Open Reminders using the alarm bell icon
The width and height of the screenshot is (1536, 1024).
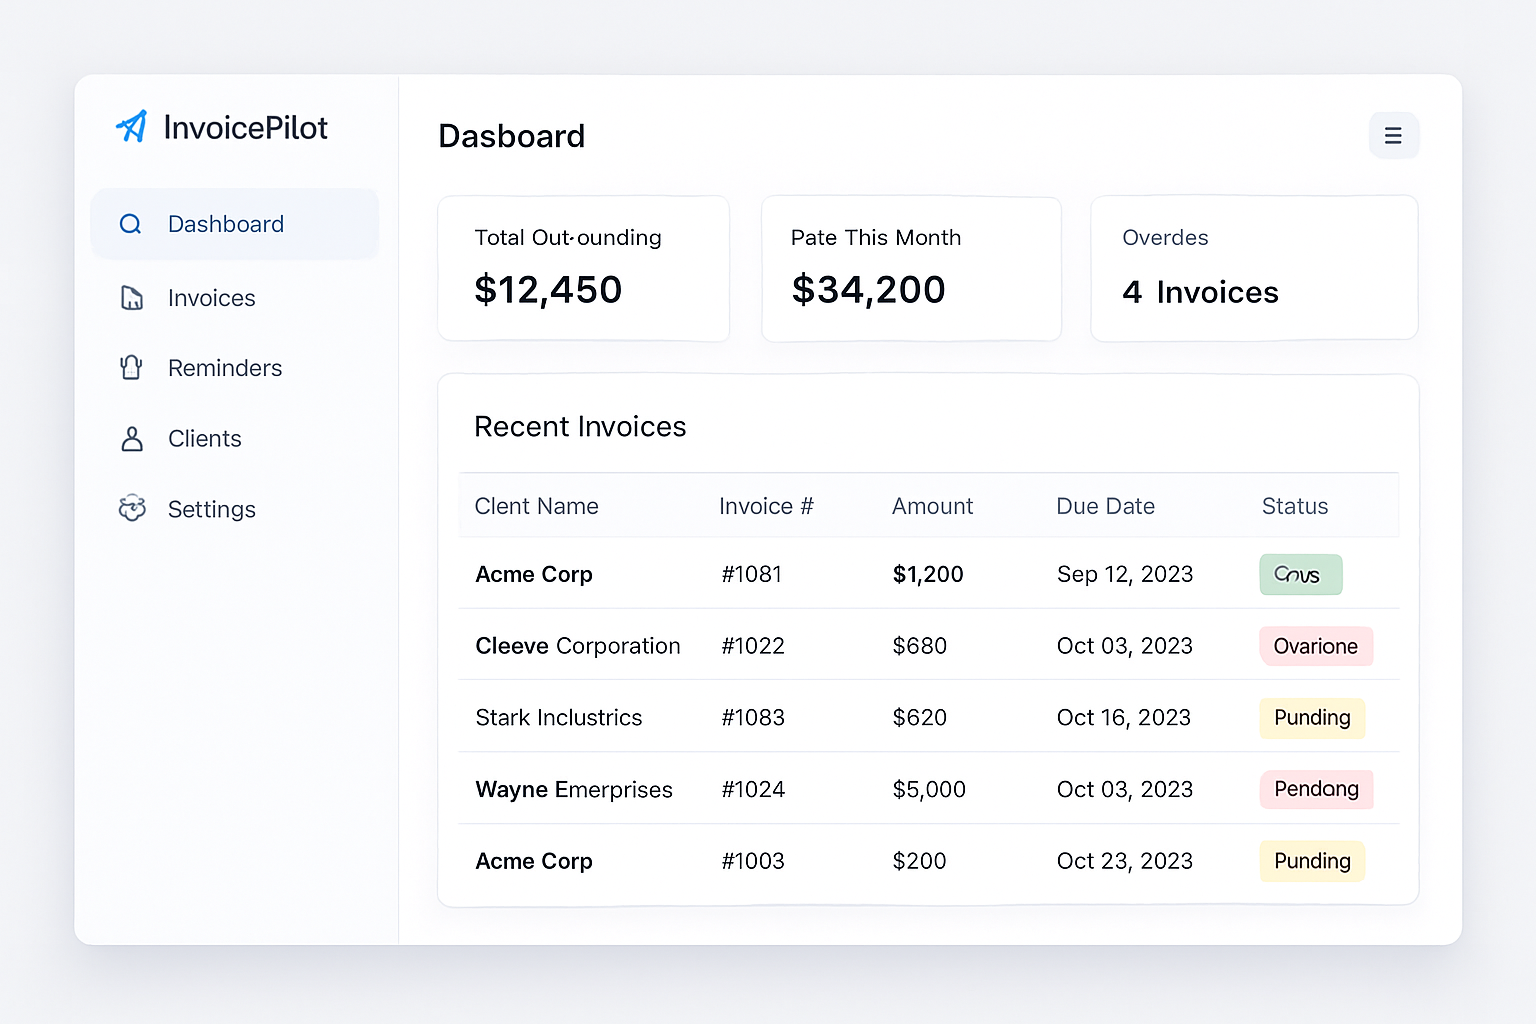tap(131, 368)
